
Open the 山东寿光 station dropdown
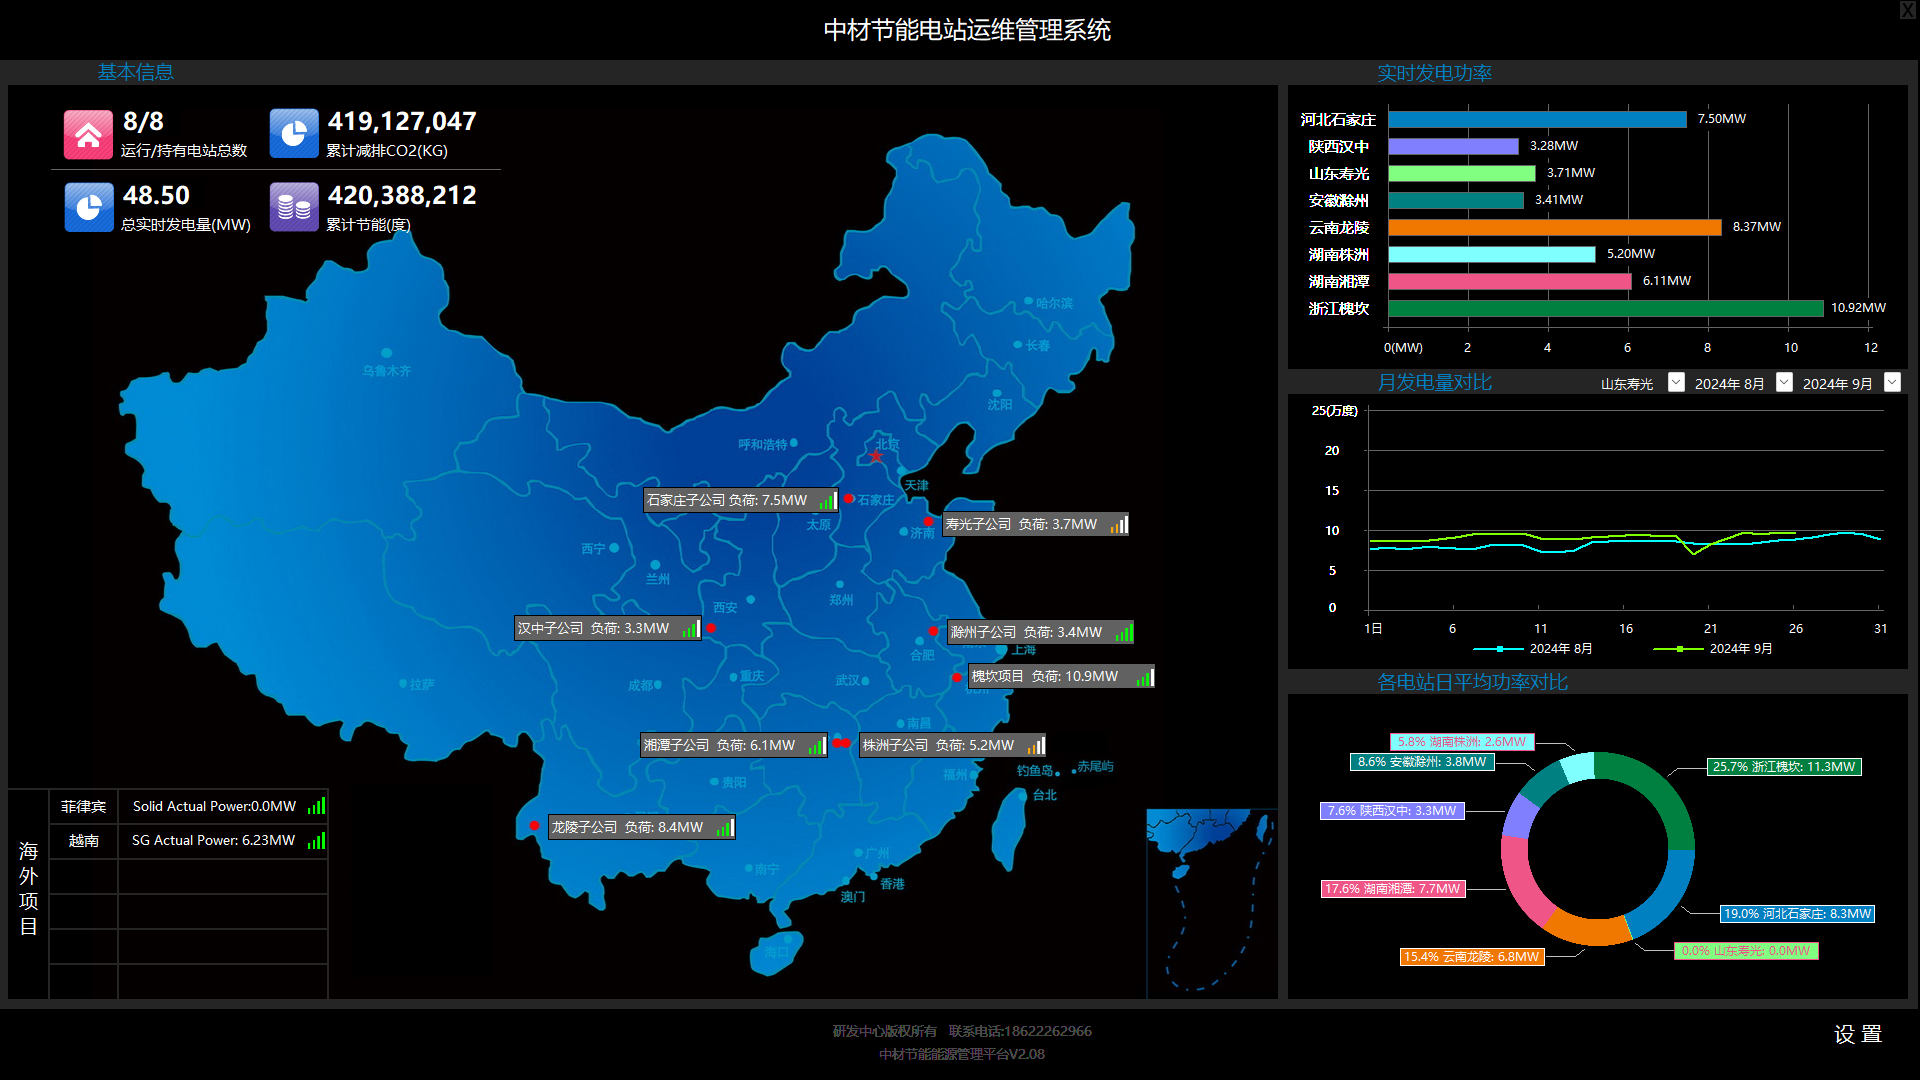(1676, 382)
